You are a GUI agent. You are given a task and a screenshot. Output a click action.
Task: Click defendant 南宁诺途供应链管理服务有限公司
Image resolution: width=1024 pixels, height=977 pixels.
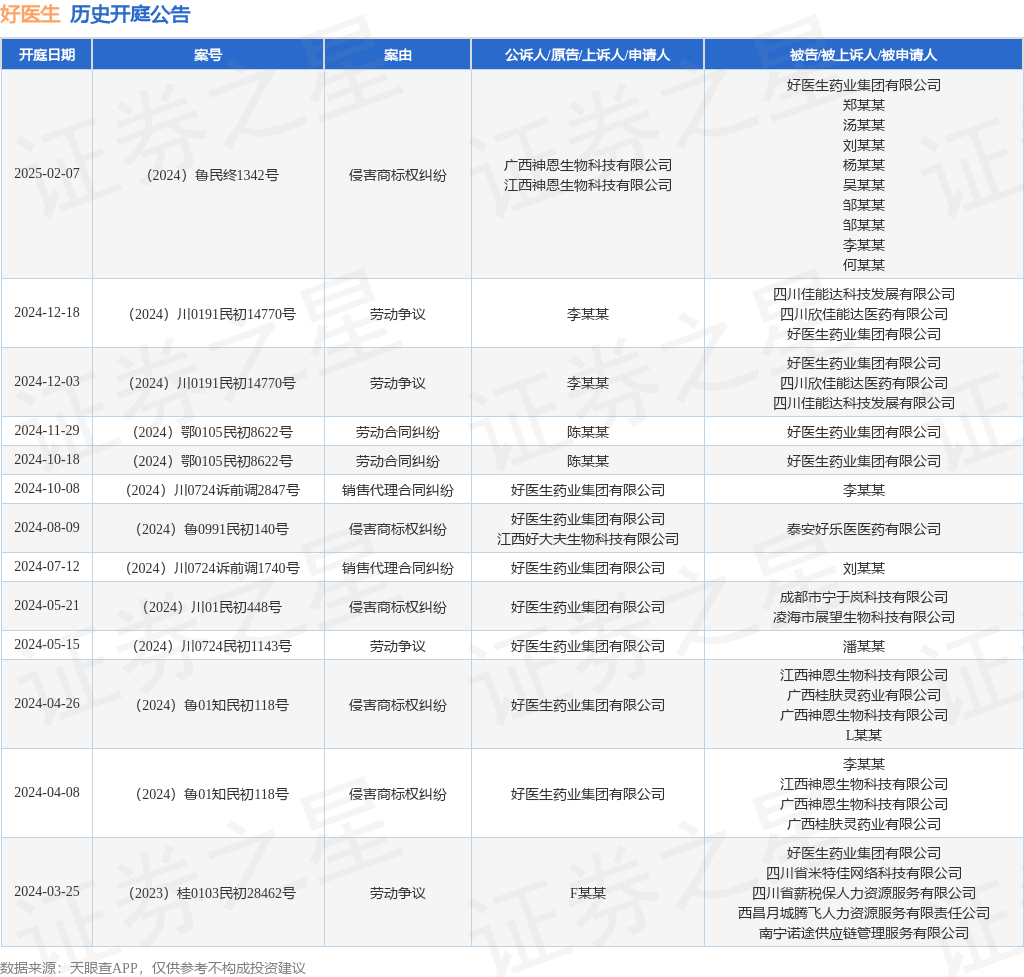pyautogui.click(x=863, y=933)
